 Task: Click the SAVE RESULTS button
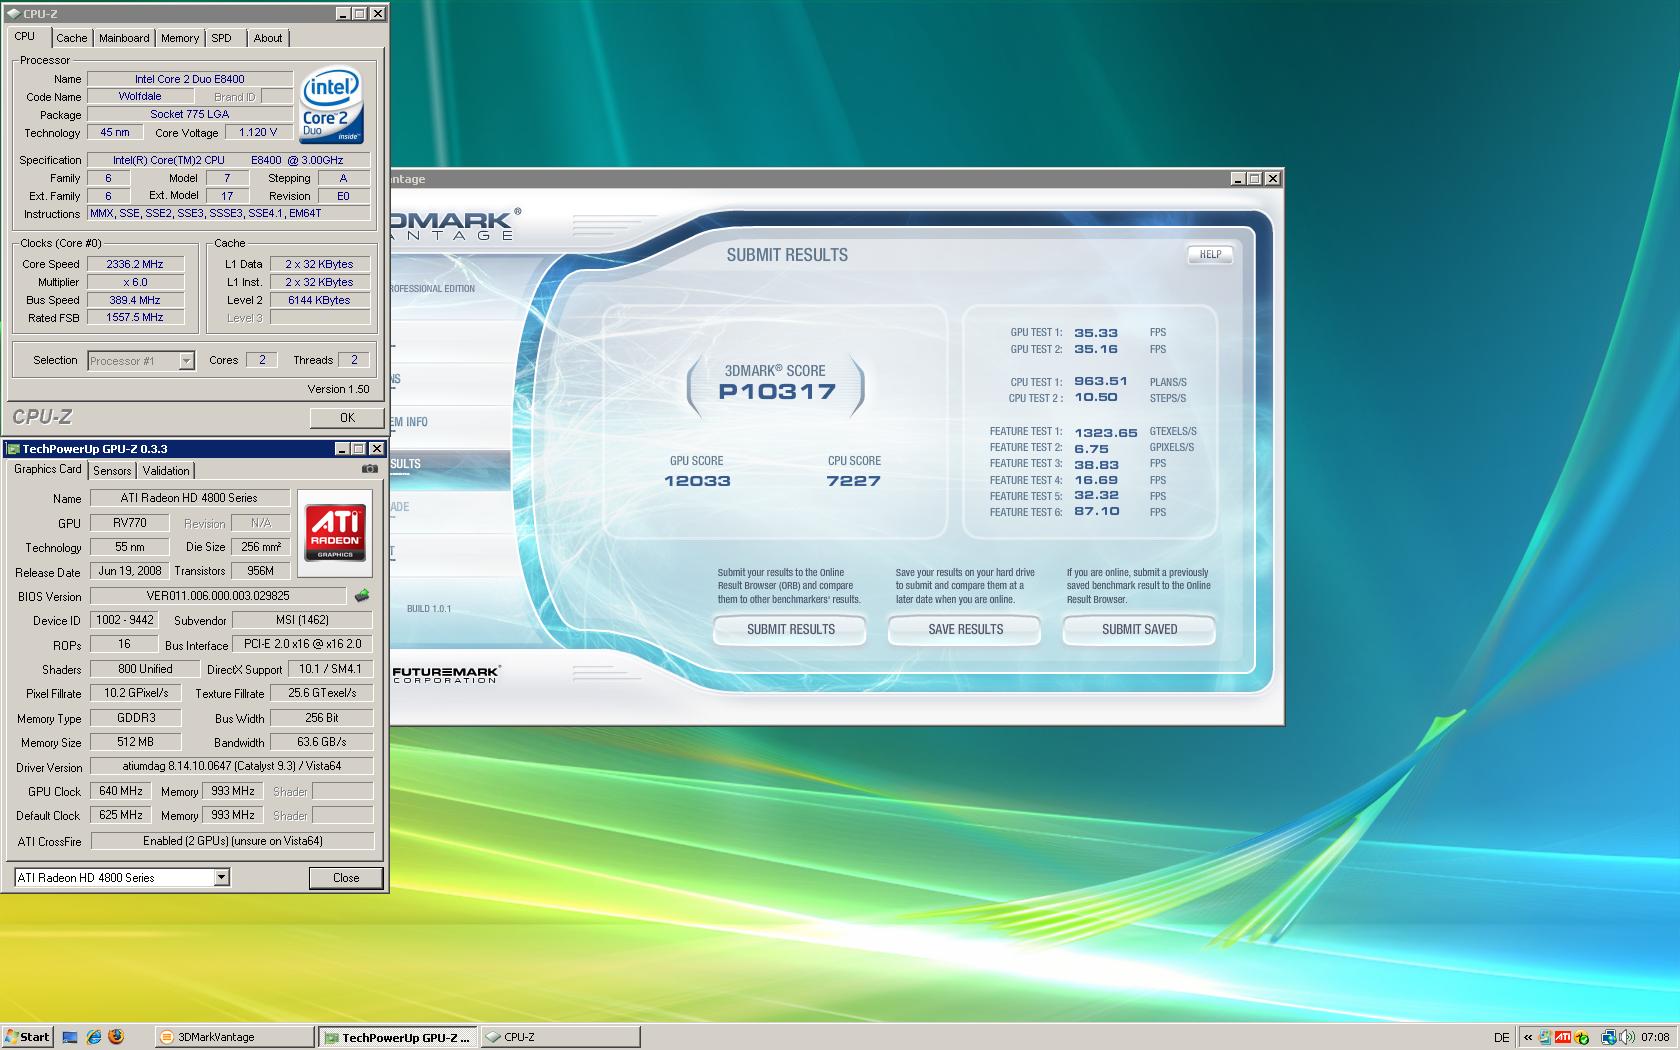pyautogui.click(x=965, y=629)
